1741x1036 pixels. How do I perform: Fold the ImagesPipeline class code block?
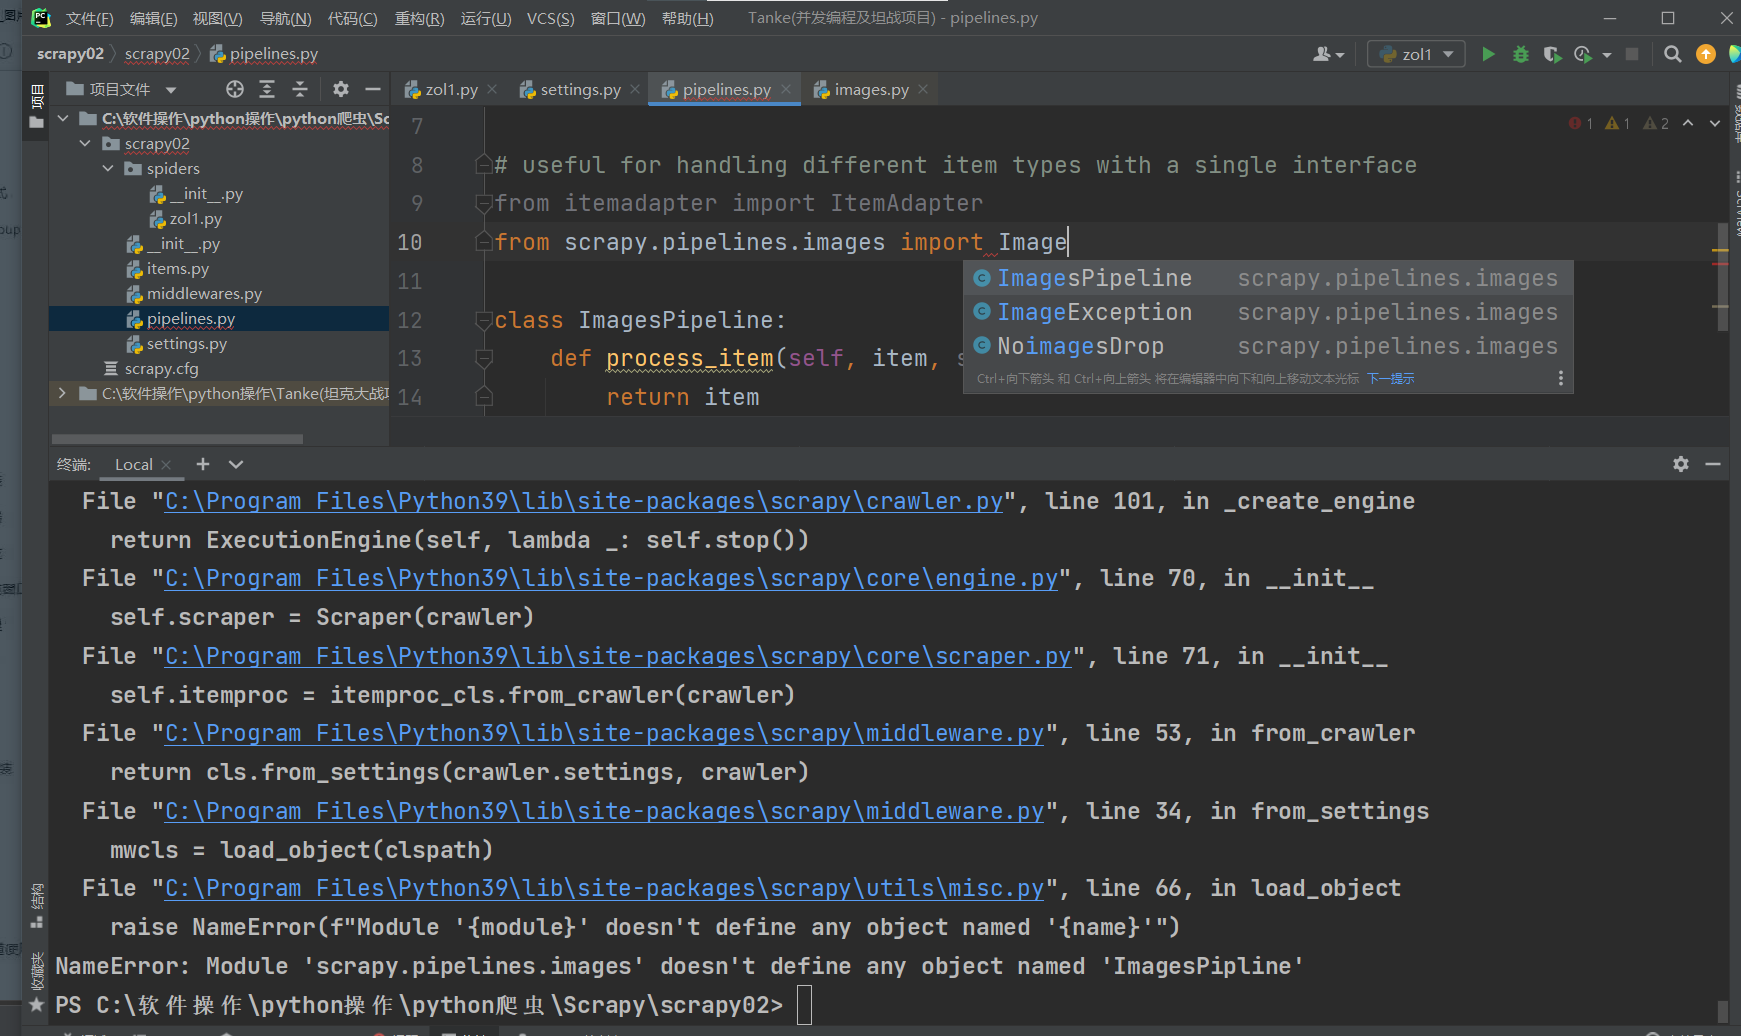pyautogui.click(x=484, y=320)
